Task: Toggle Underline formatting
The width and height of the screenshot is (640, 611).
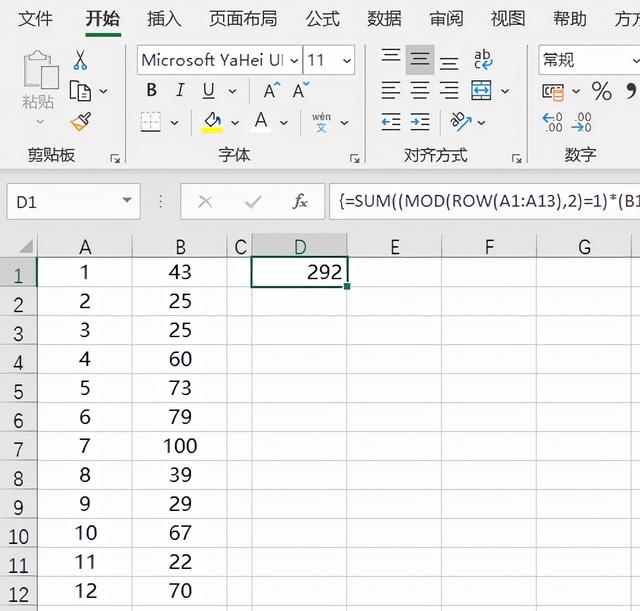Action: pyautogui.click(x=209, y=91)
